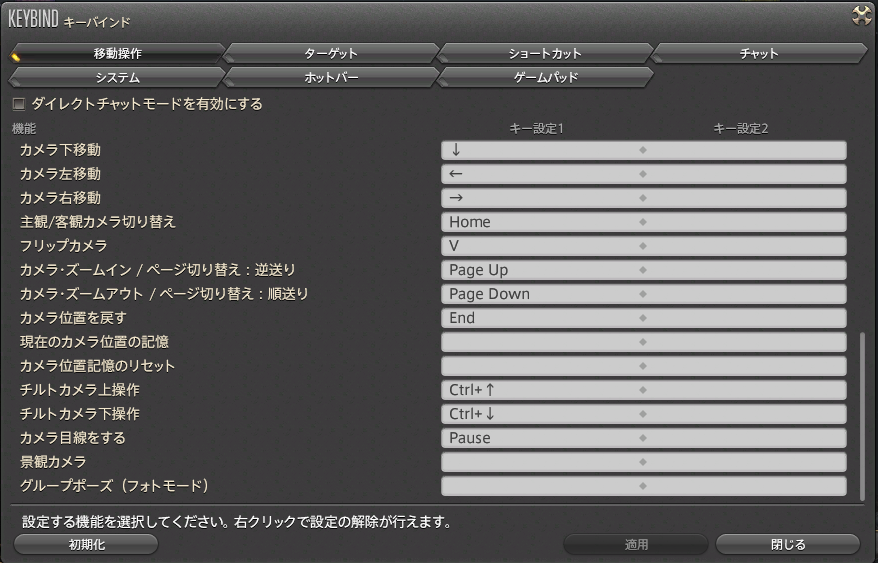Select key setting 2 for 現在のカメラ位置の記憶
The height and width of the screenshot is (563, 878).
coord(745,342)
